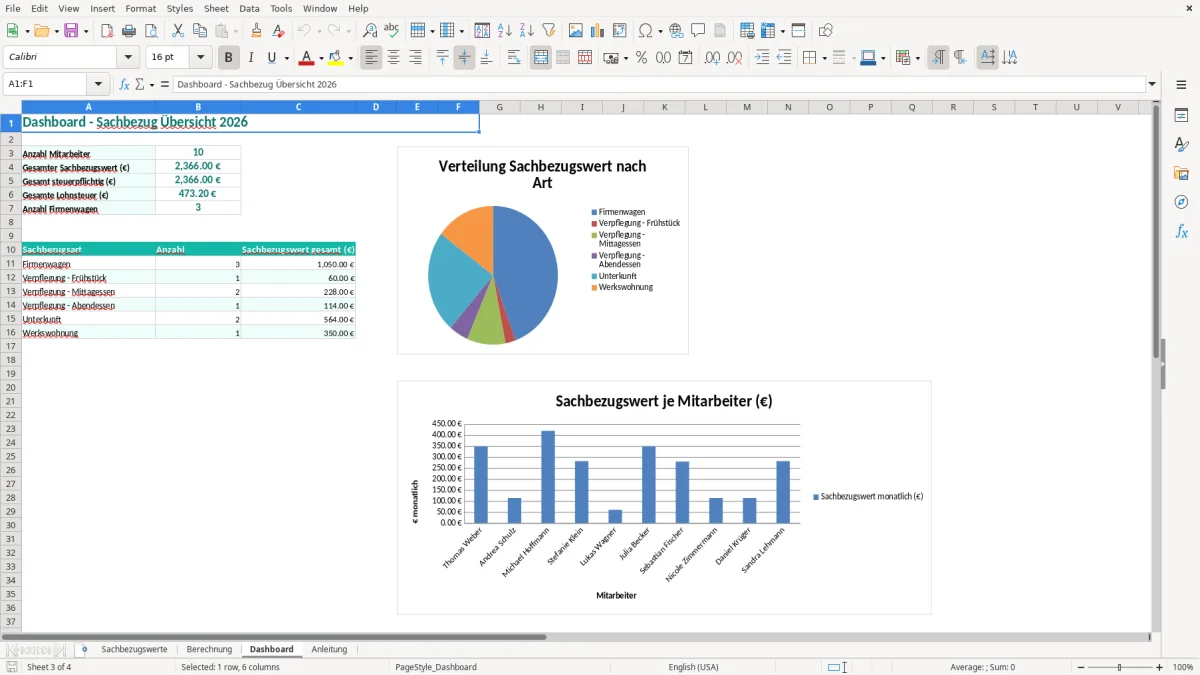Click the Clone Formatting paintbrush icon
This screenshot has width=1200, height=675.
257,31
